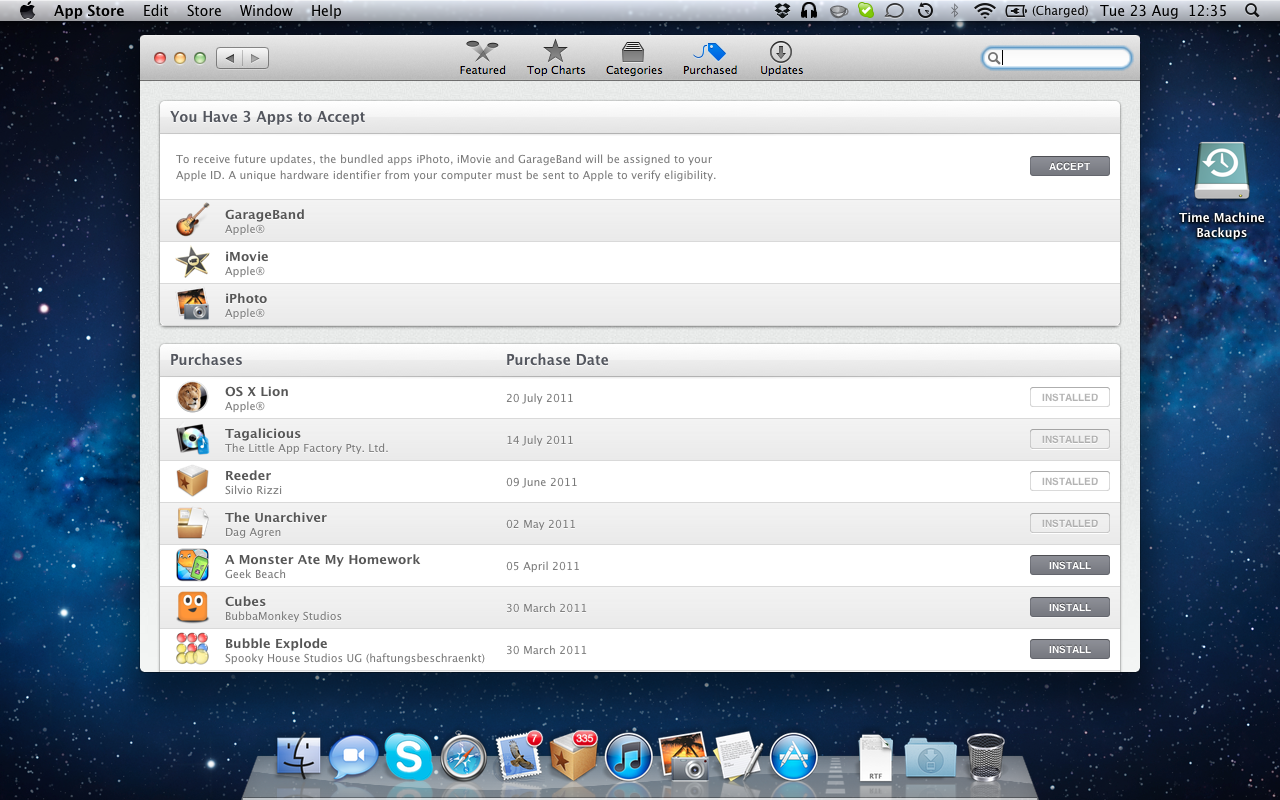Install A Monster Ate My Homework

(1069, 565)
